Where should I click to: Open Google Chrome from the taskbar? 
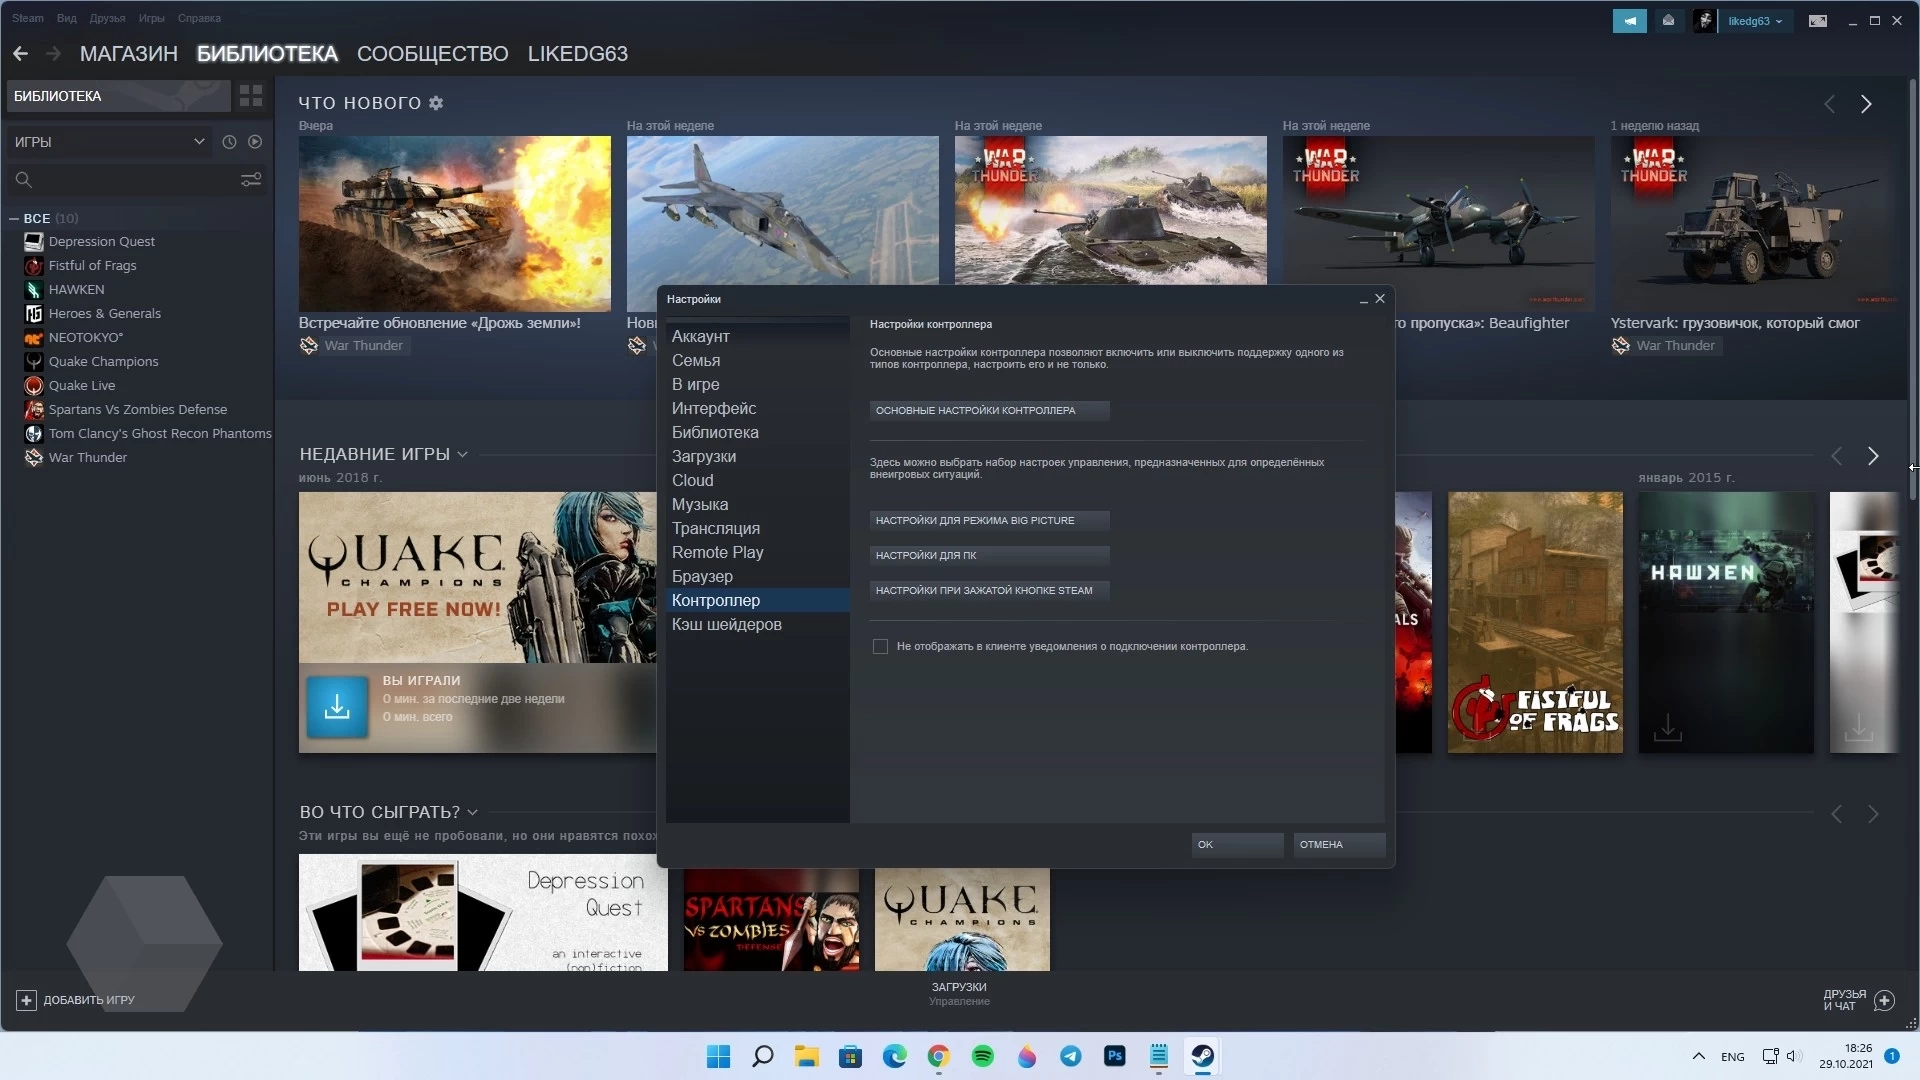pos(938,1056)
